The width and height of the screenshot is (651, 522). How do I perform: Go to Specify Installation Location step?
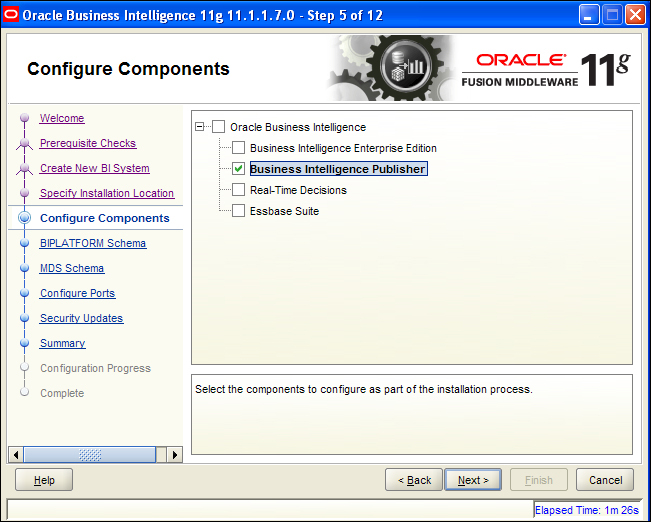107,193
